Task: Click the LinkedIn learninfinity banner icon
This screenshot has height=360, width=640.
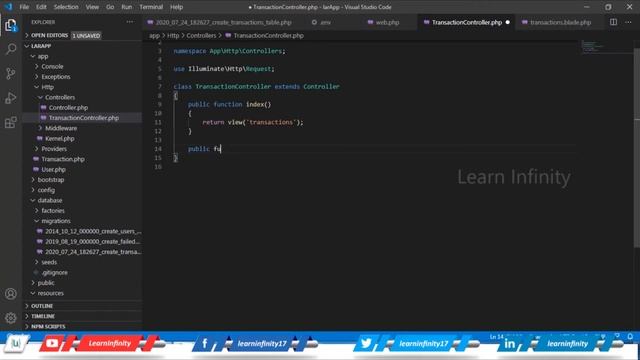Action: coord(509,344)
